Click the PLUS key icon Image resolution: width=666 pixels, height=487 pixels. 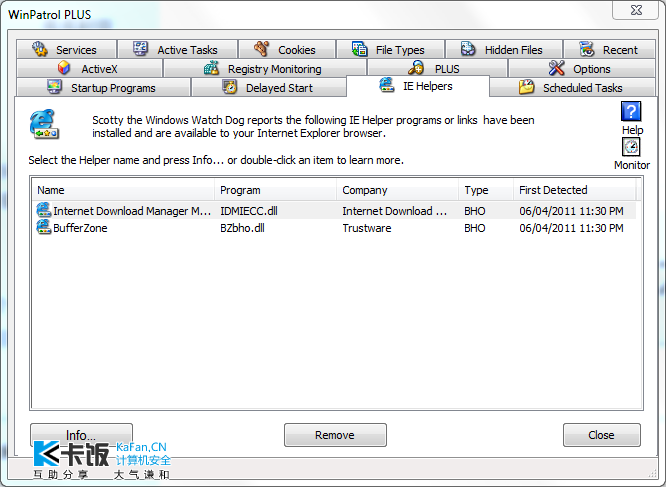pyautogui.click(x=416, y=68)
